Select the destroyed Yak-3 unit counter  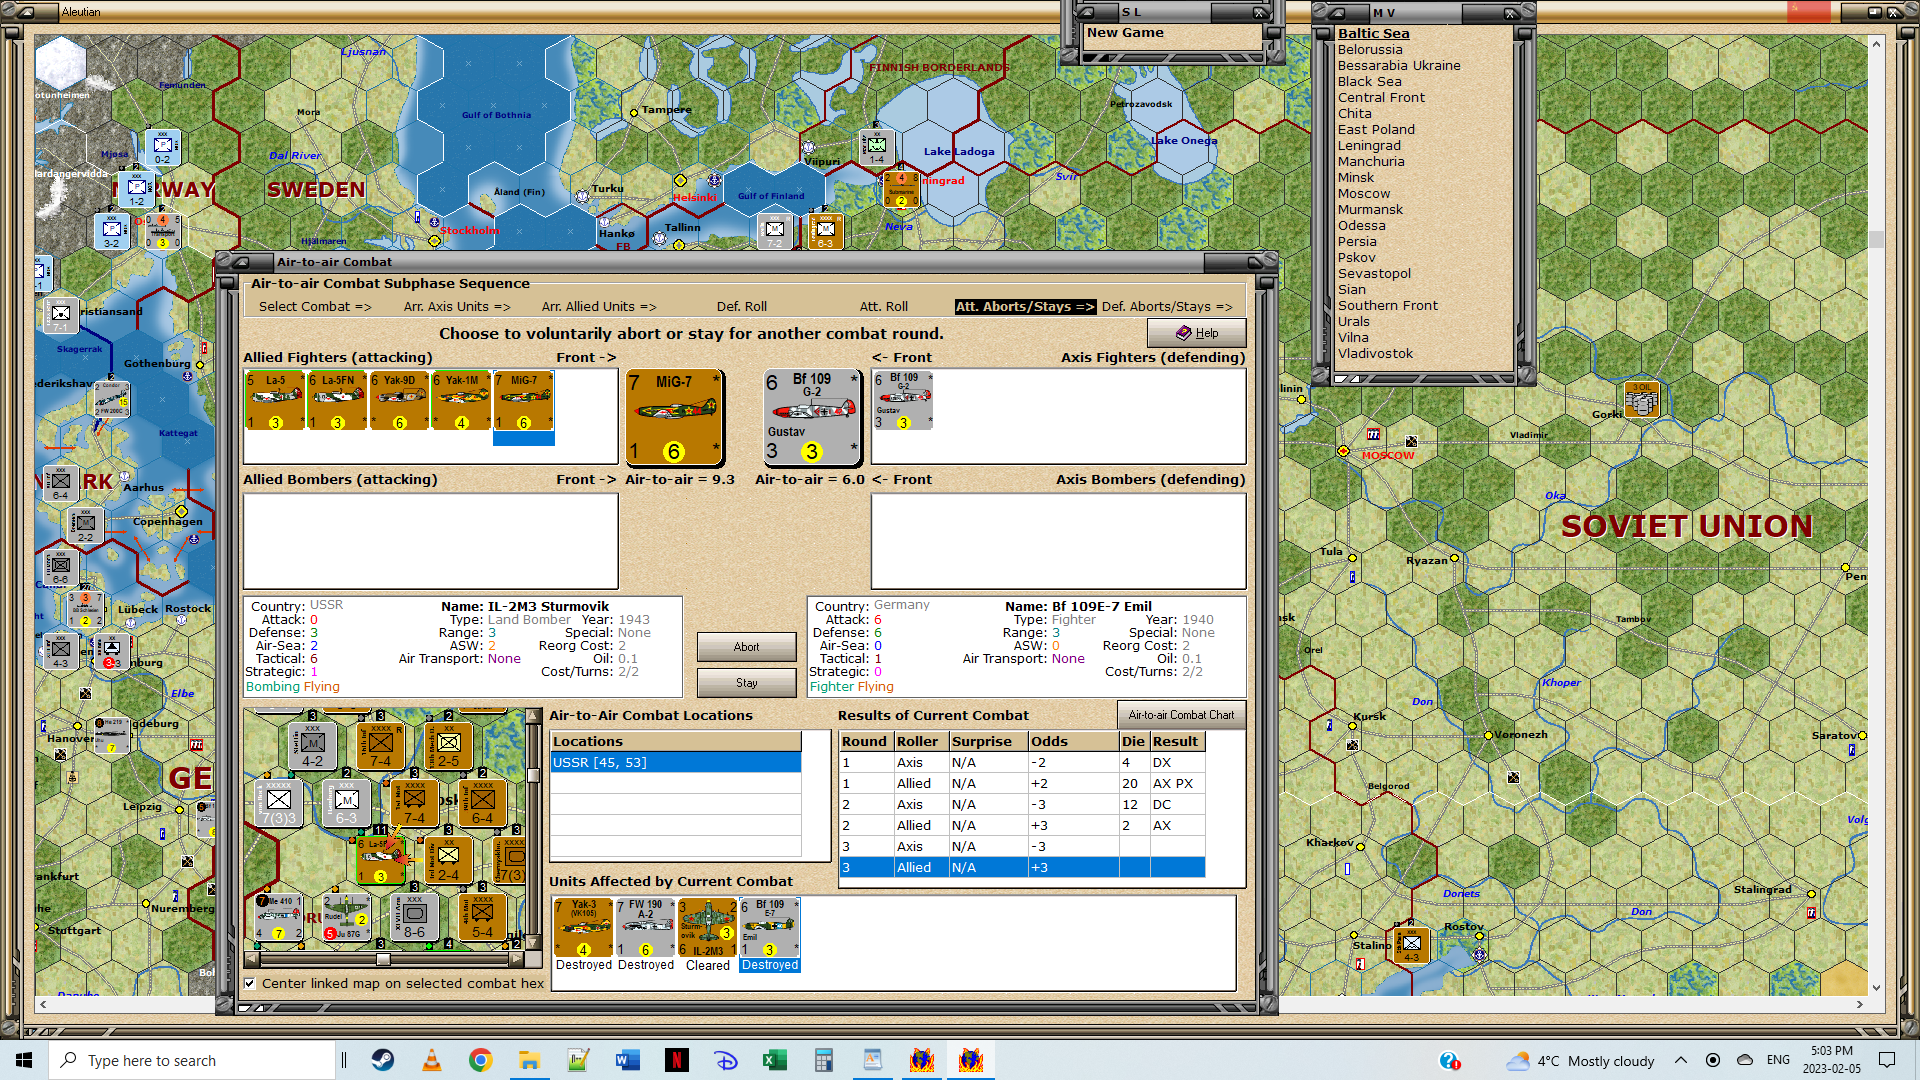(x=584, y=927)
